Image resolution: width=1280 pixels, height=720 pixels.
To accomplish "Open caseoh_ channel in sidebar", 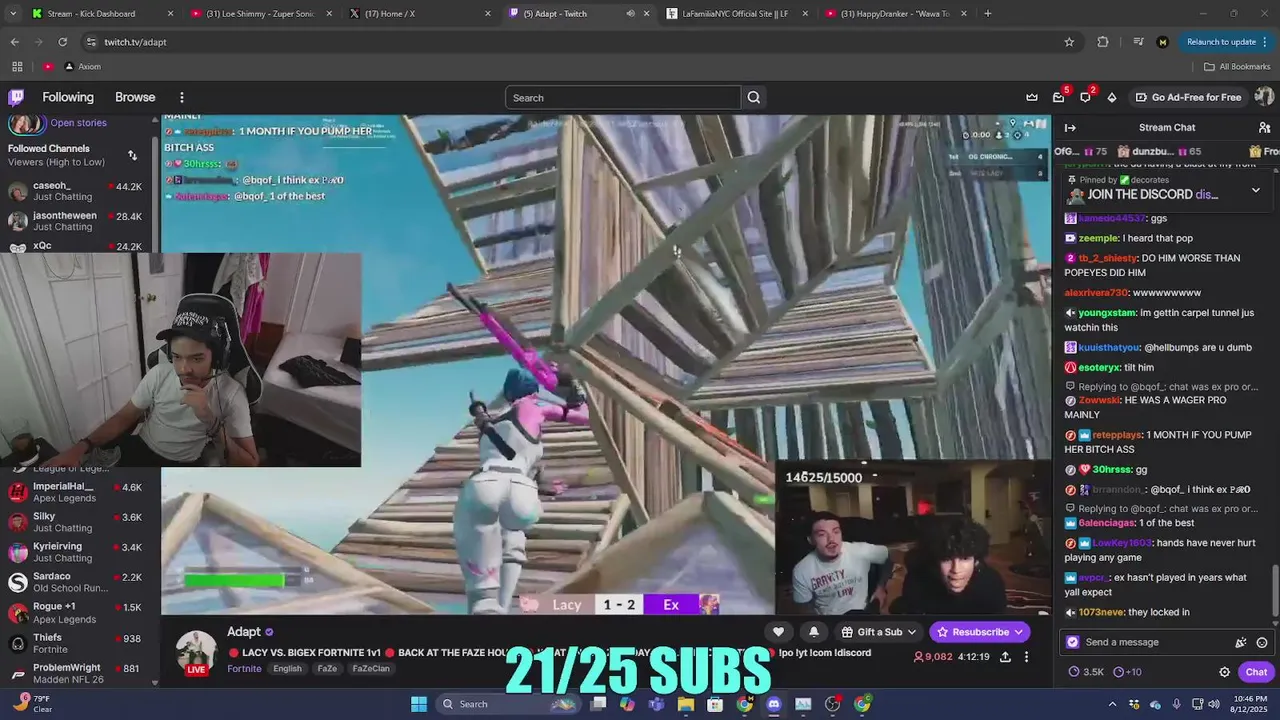I will click(78, 191).
